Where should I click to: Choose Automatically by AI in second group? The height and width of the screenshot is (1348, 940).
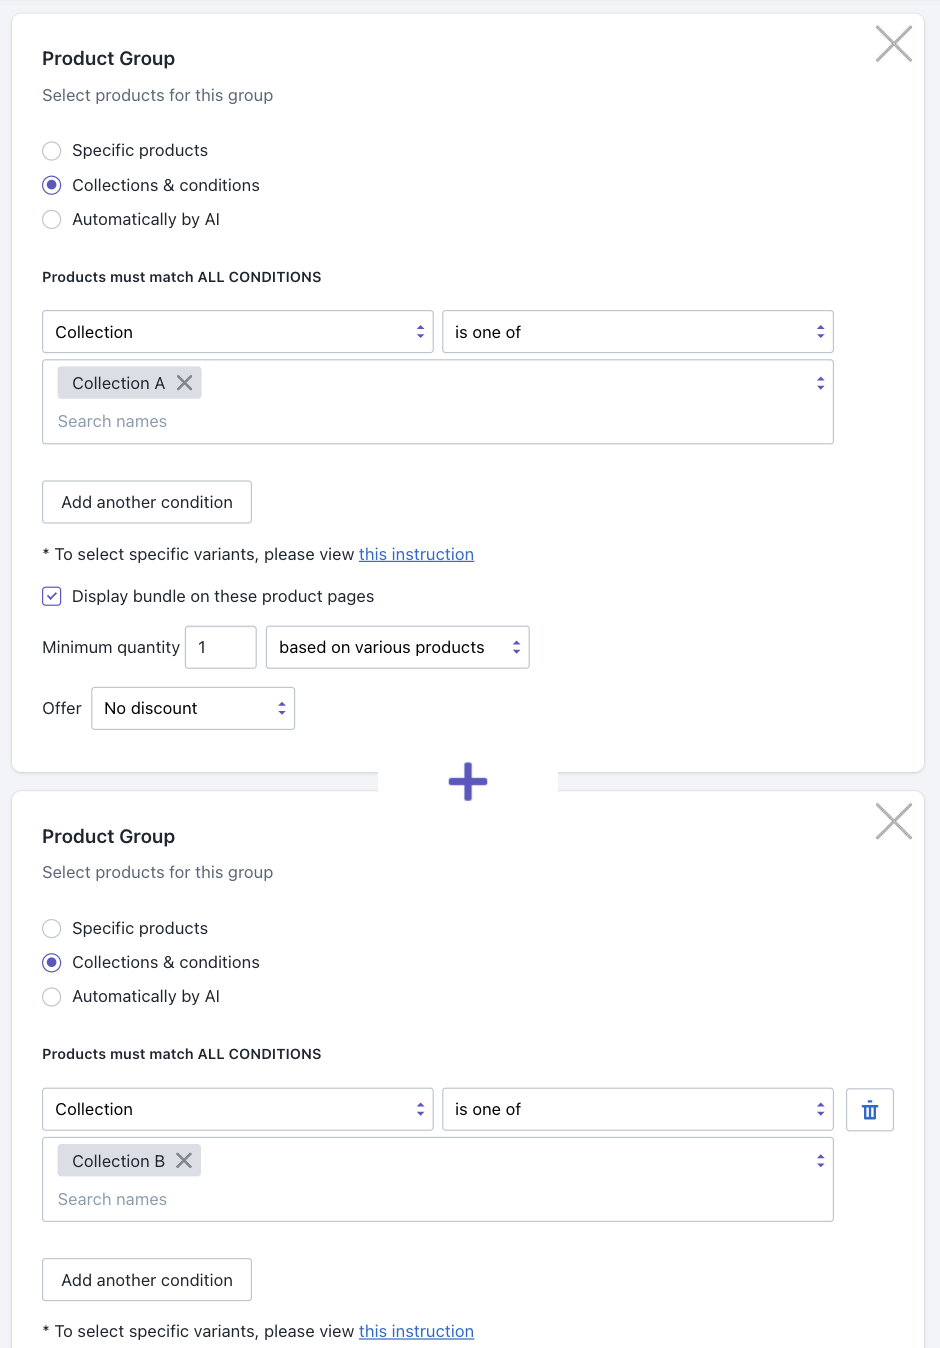[52, 997]
